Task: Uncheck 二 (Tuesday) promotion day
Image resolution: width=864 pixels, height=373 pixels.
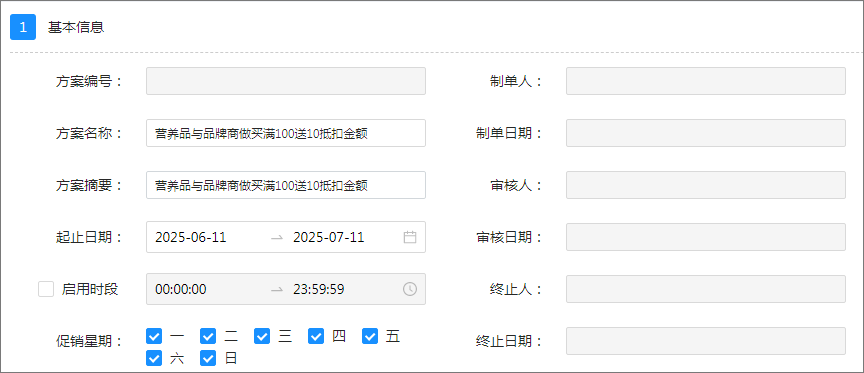Action: [x=208, y=336]
